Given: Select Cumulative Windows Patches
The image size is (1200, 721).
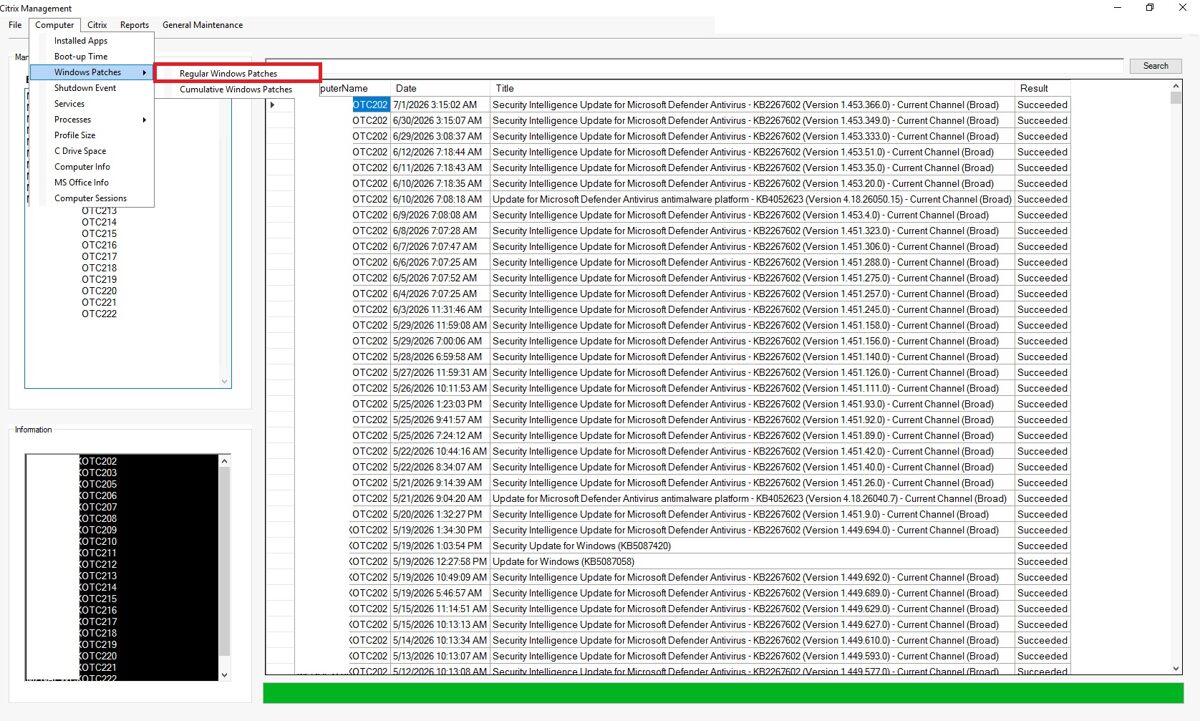Looking at the screenshot, I should [x=237, y=89].
